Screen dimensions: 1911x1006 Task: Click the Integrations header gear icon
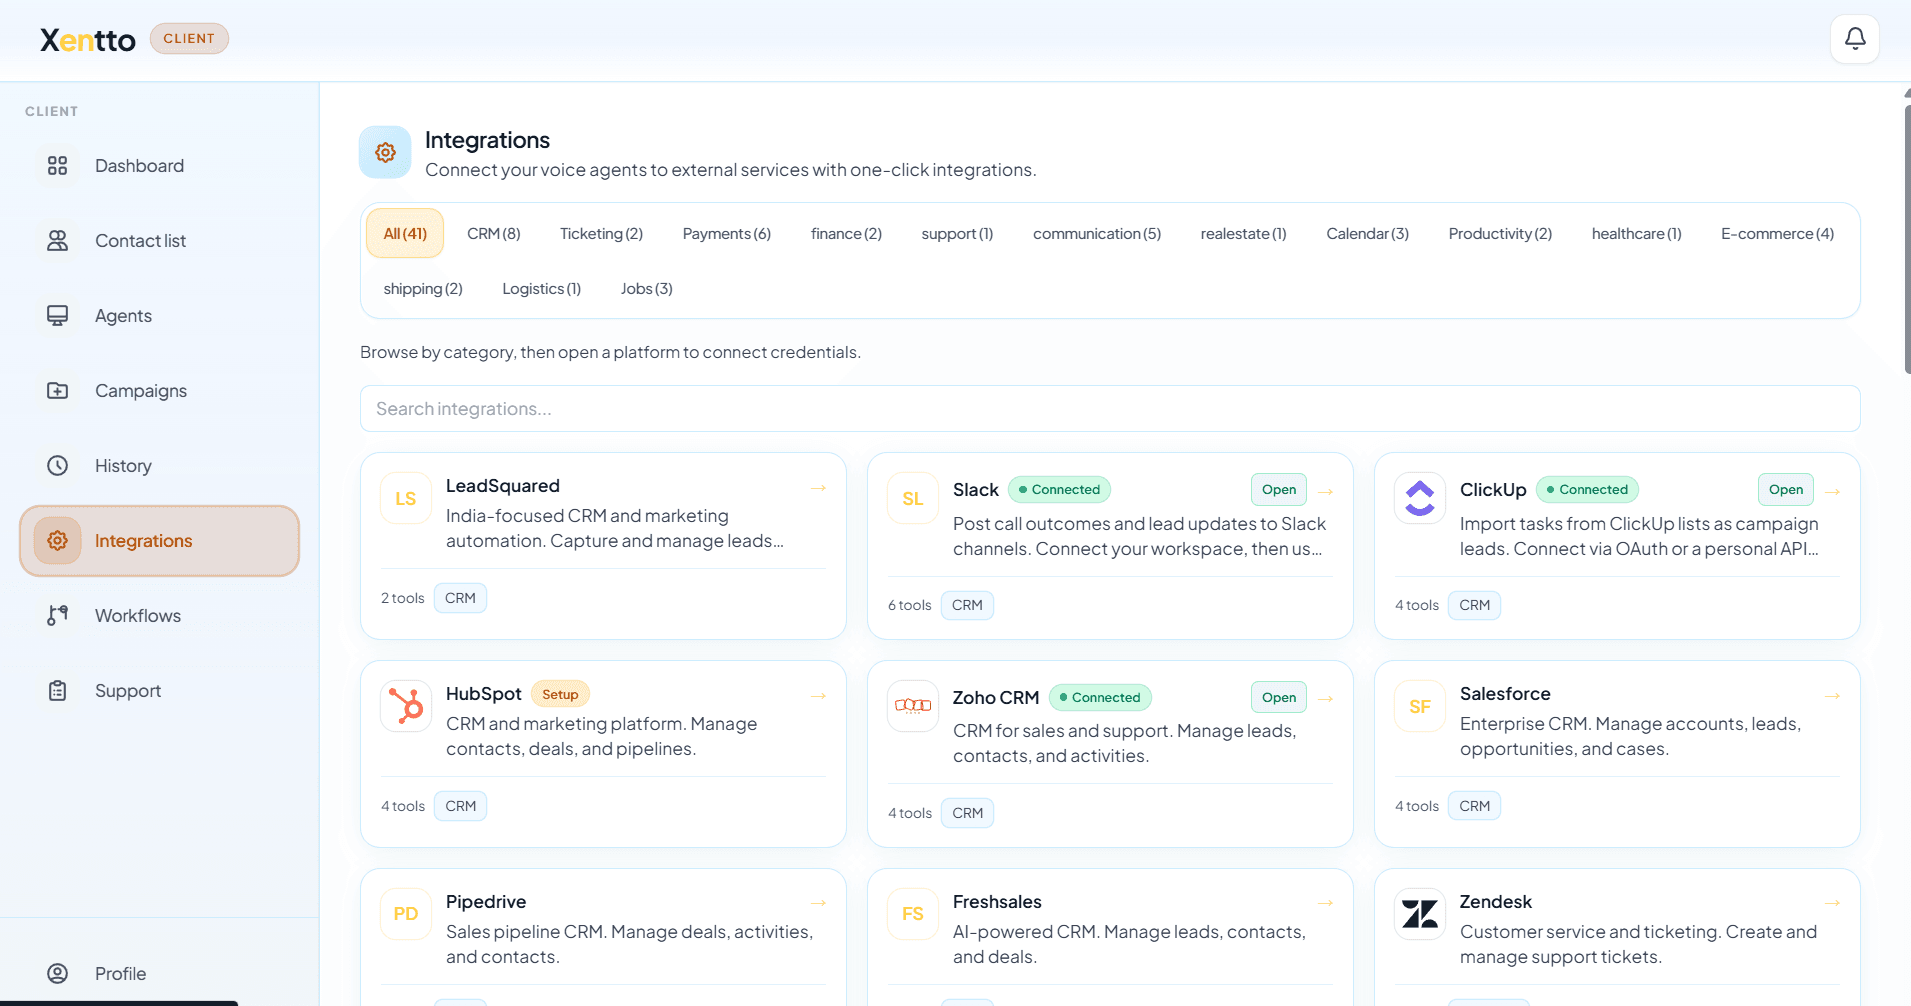pos(385,152)
